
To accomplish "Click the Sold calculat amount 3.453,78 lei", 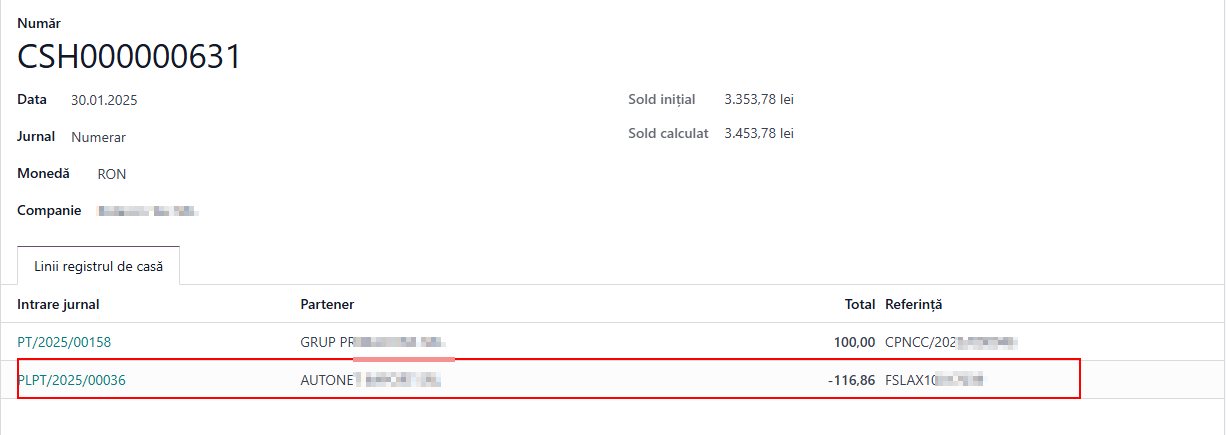I will point(759,133).
